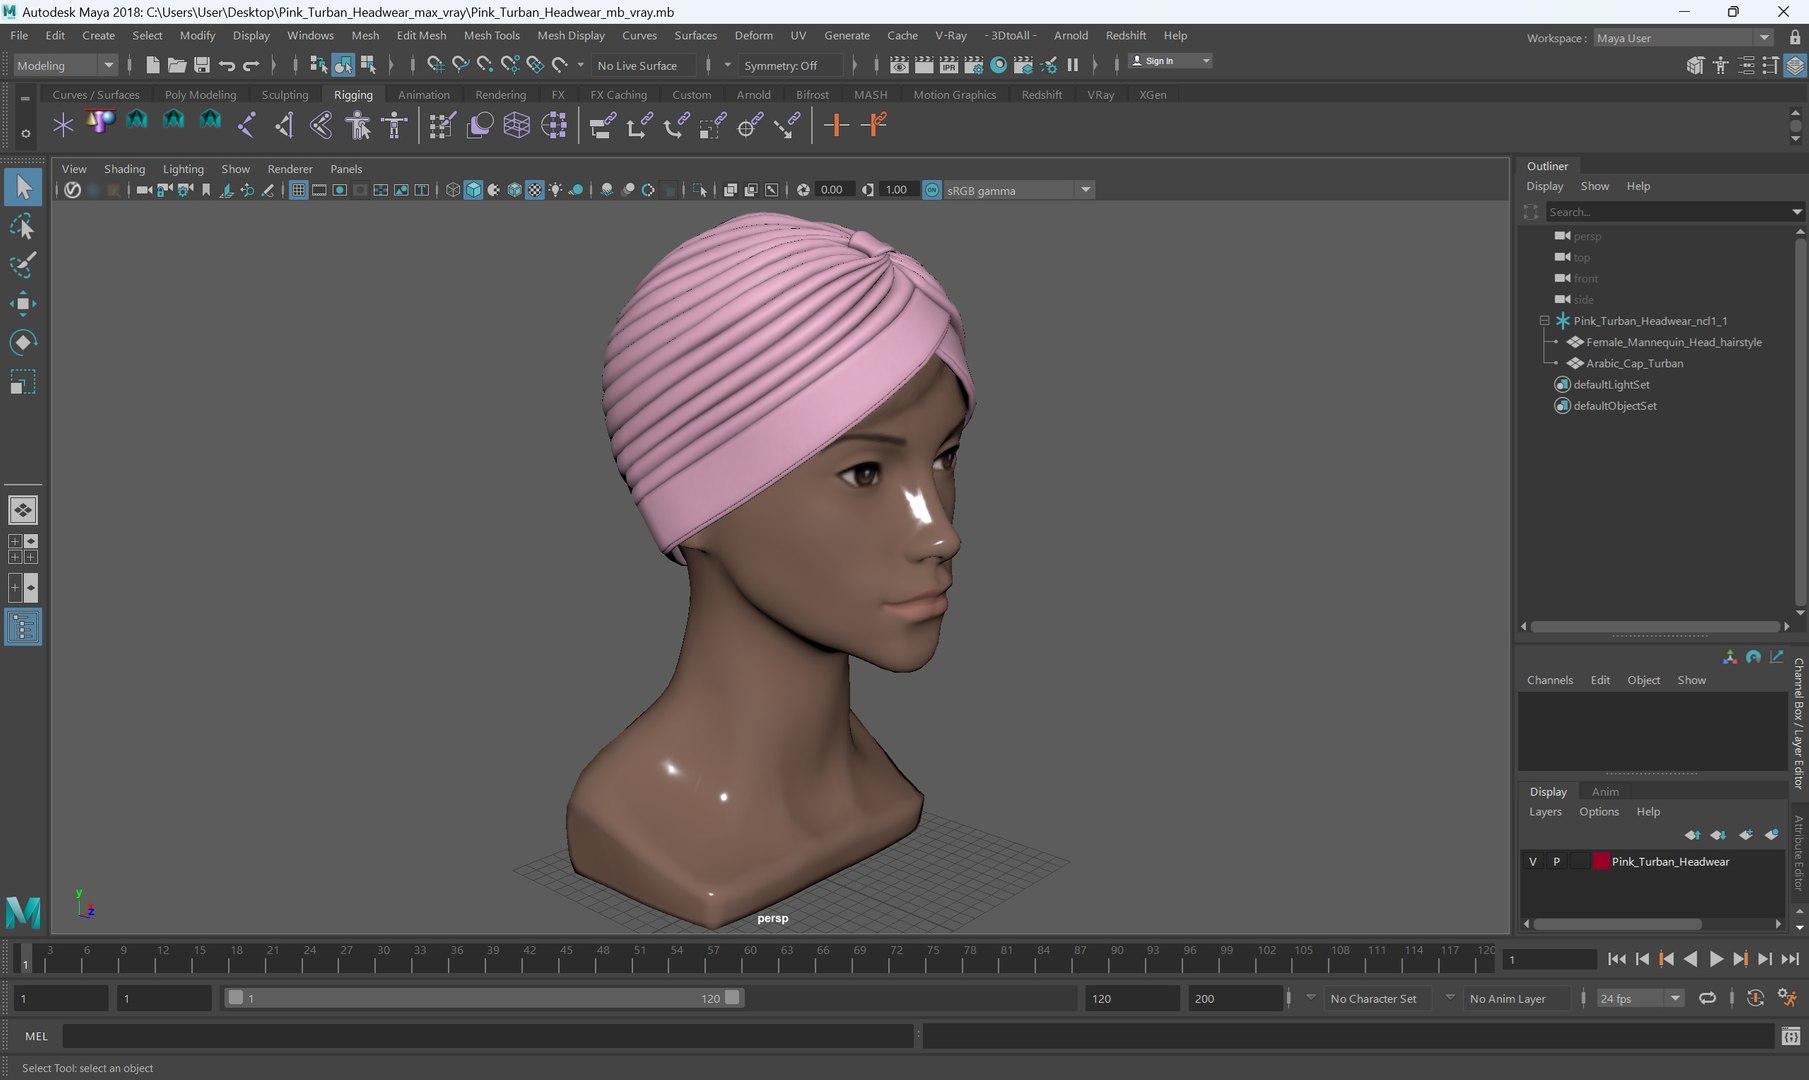This screenshot has width=1809, height=1080.
Task: Select the Lasso tool in the toolbox
Action: 22,227
